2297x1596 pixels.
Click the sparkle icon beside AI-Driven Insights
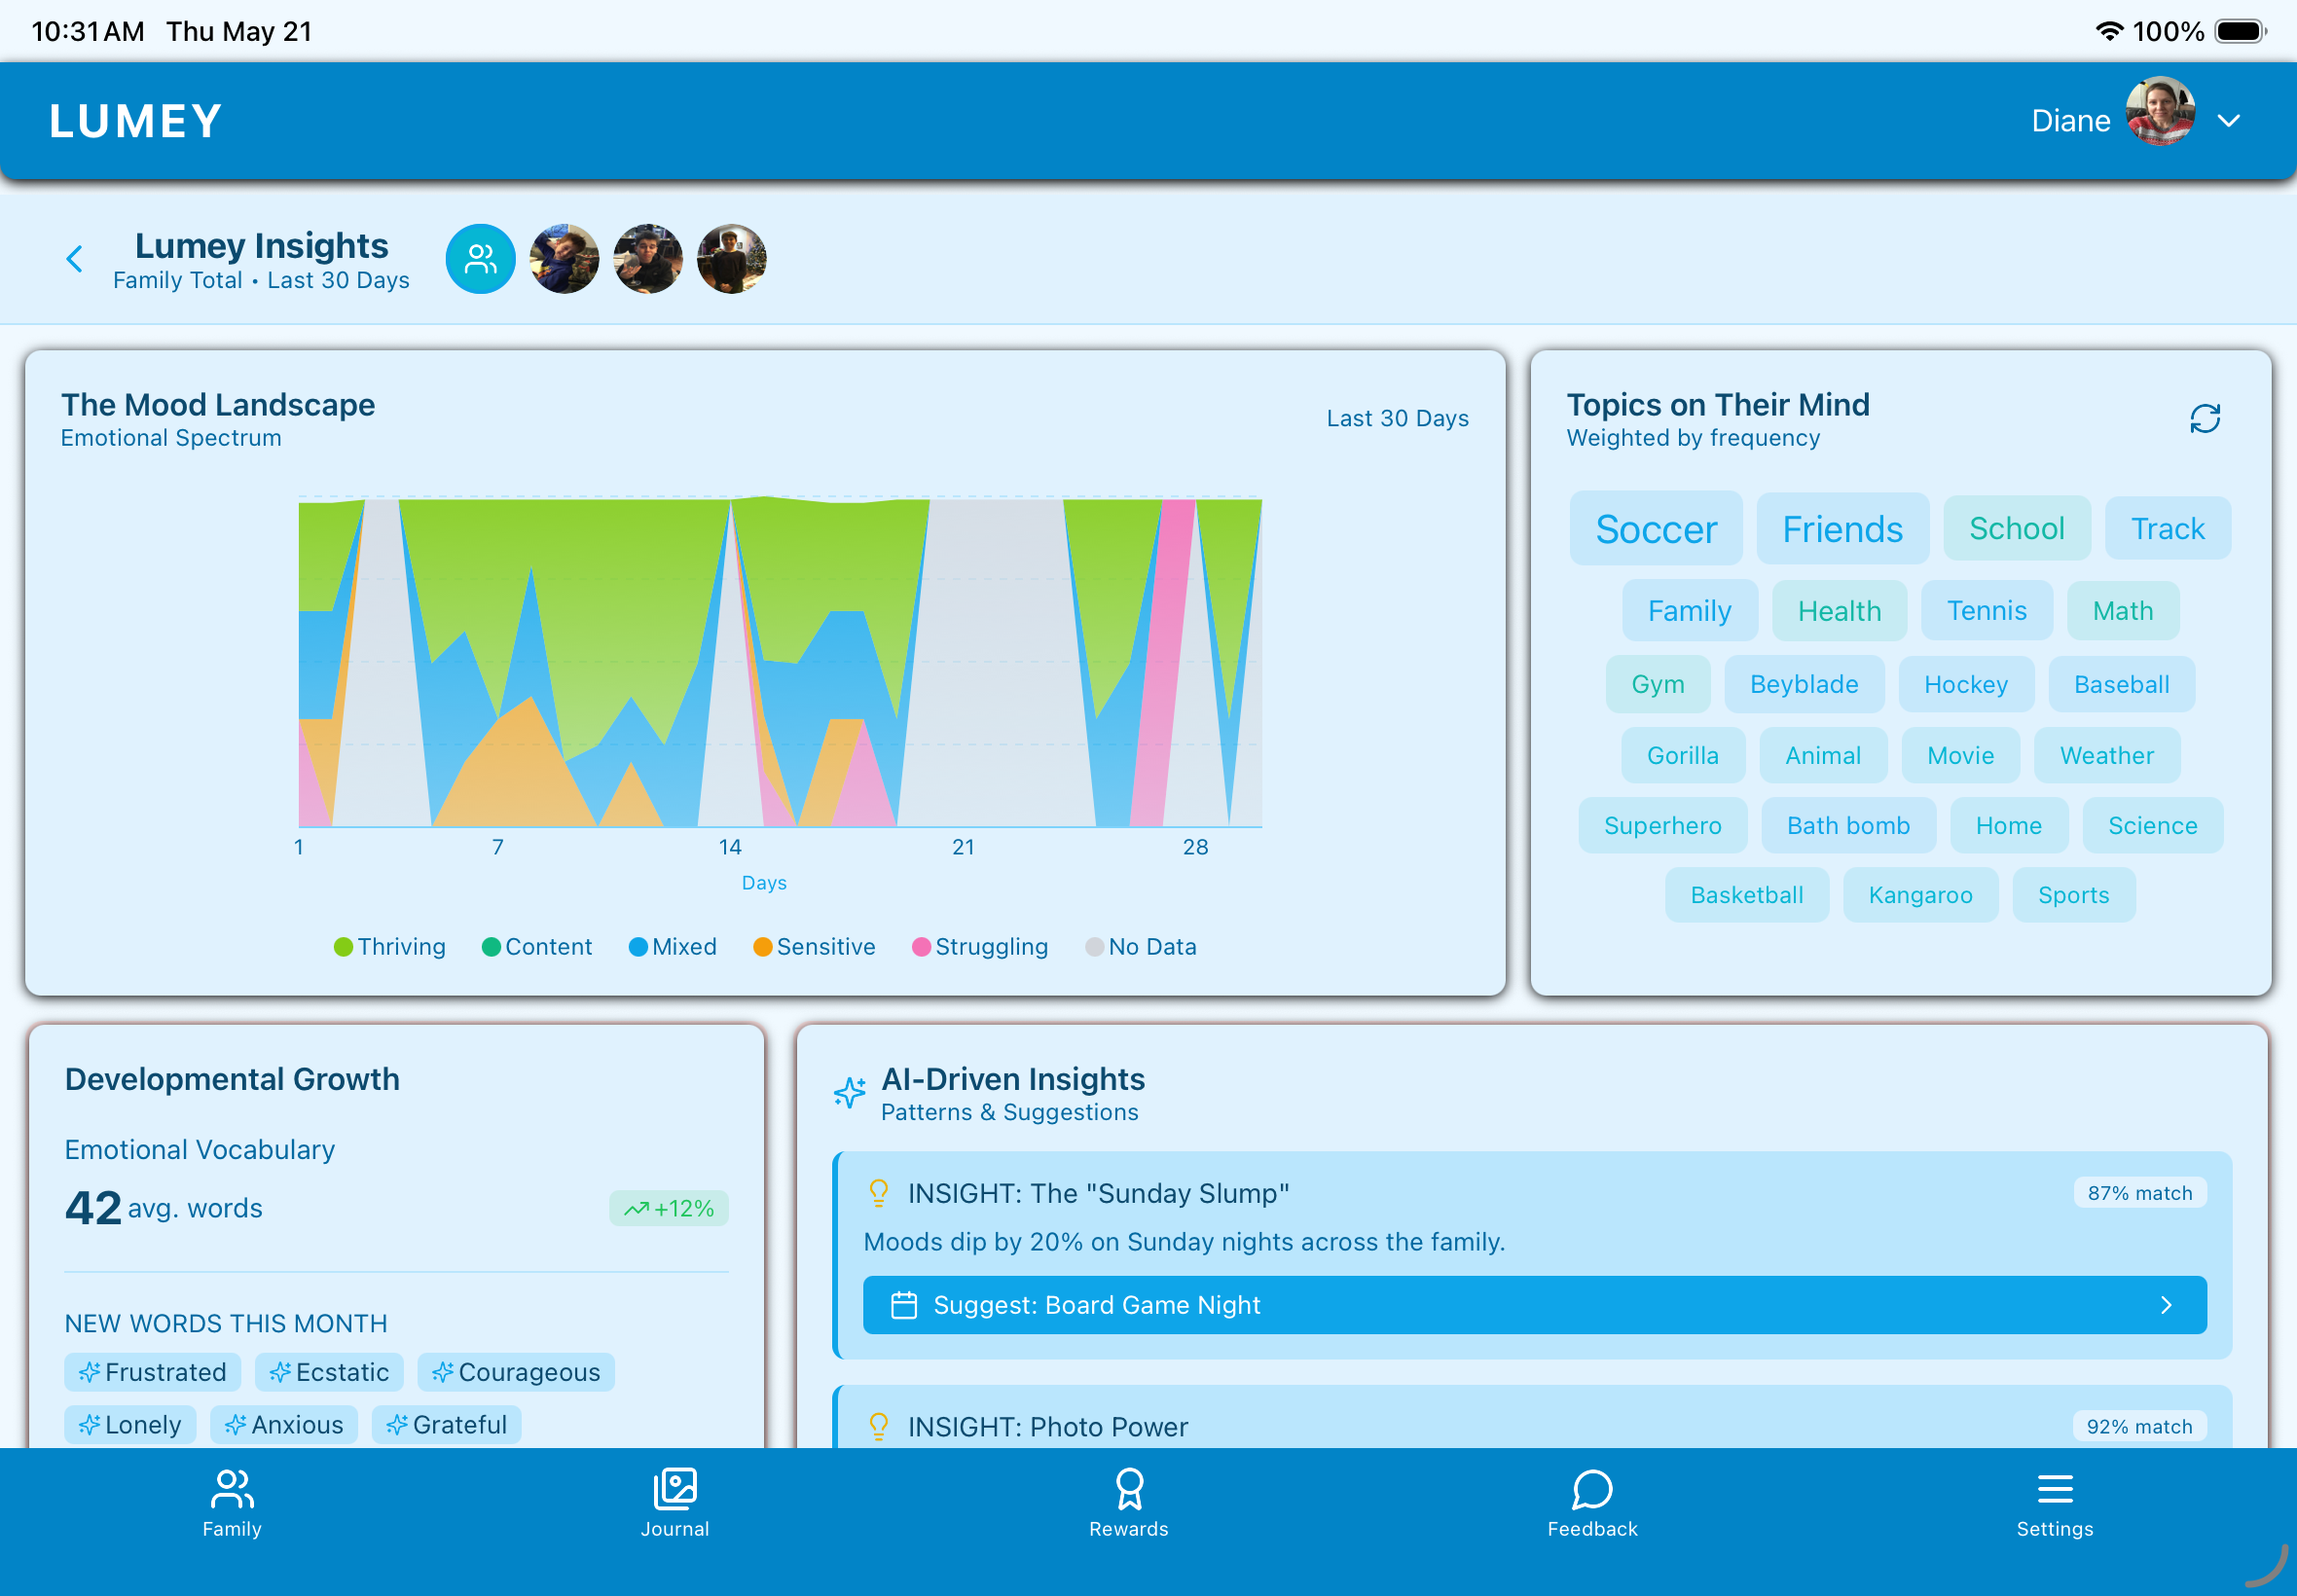pos(849,1093)
